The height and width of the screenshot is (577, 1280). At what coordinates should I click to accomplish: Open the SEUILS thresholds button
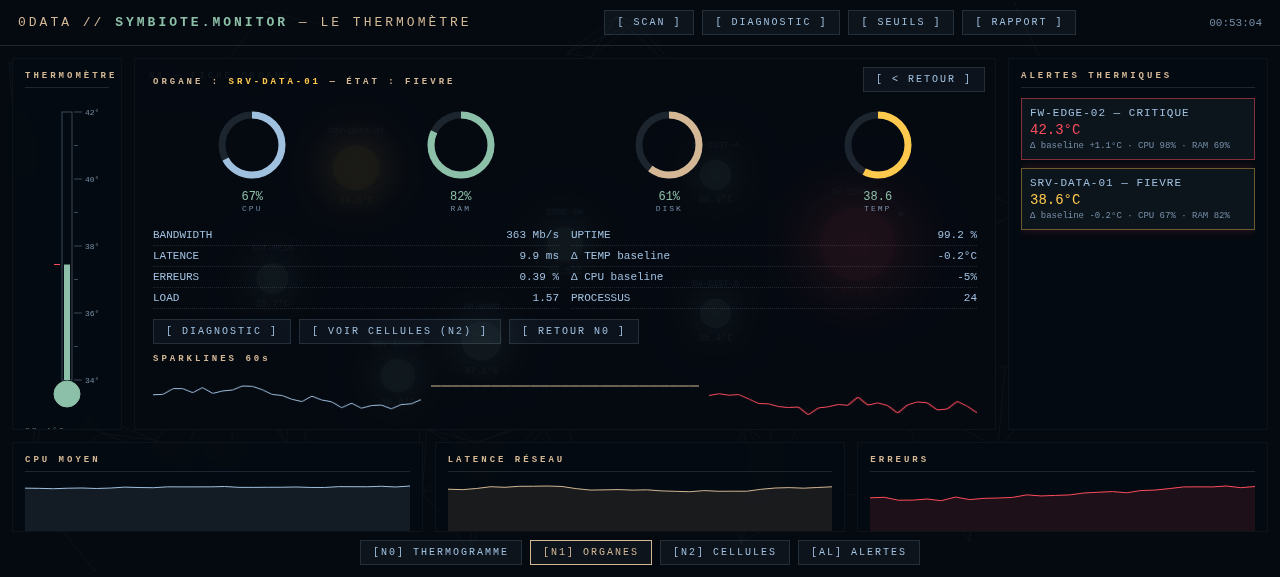[901, 23]
